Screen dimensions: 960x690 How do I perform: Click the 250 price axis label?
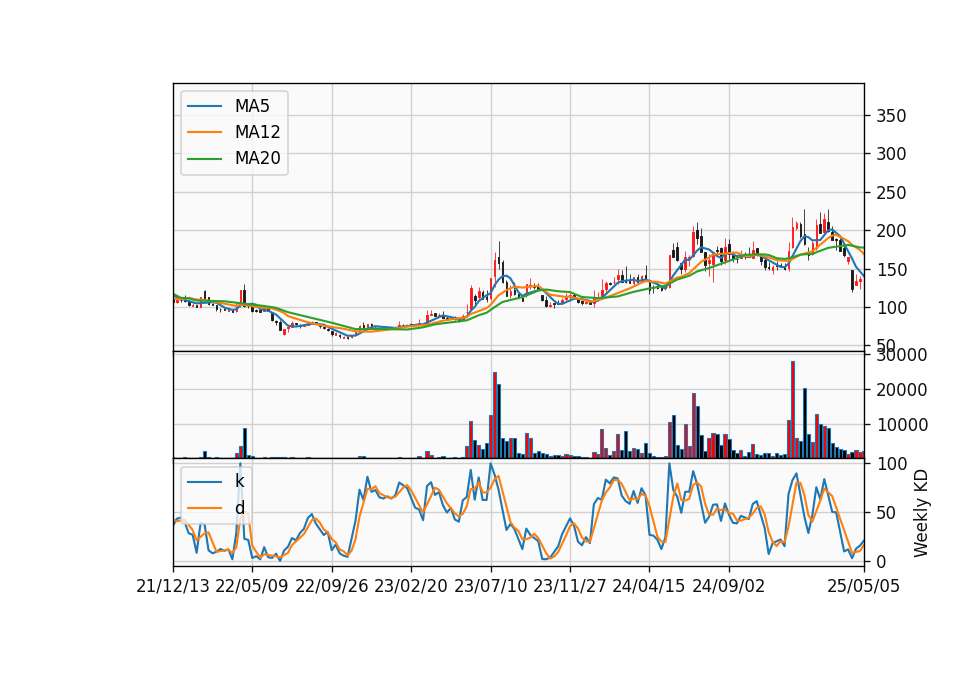click(891, 192)
